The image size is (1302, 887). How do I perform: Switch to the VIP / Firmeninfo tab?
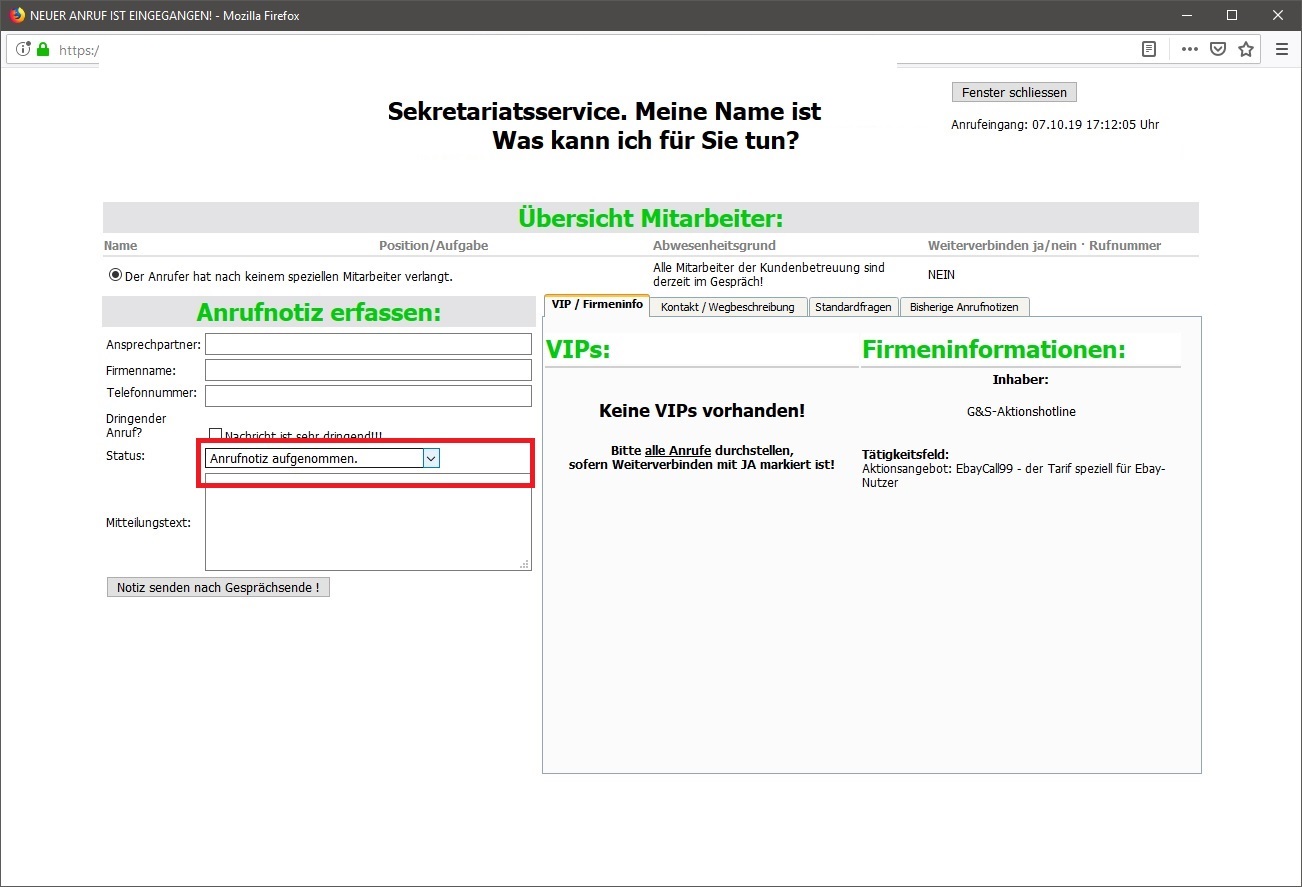coord(597,305)
